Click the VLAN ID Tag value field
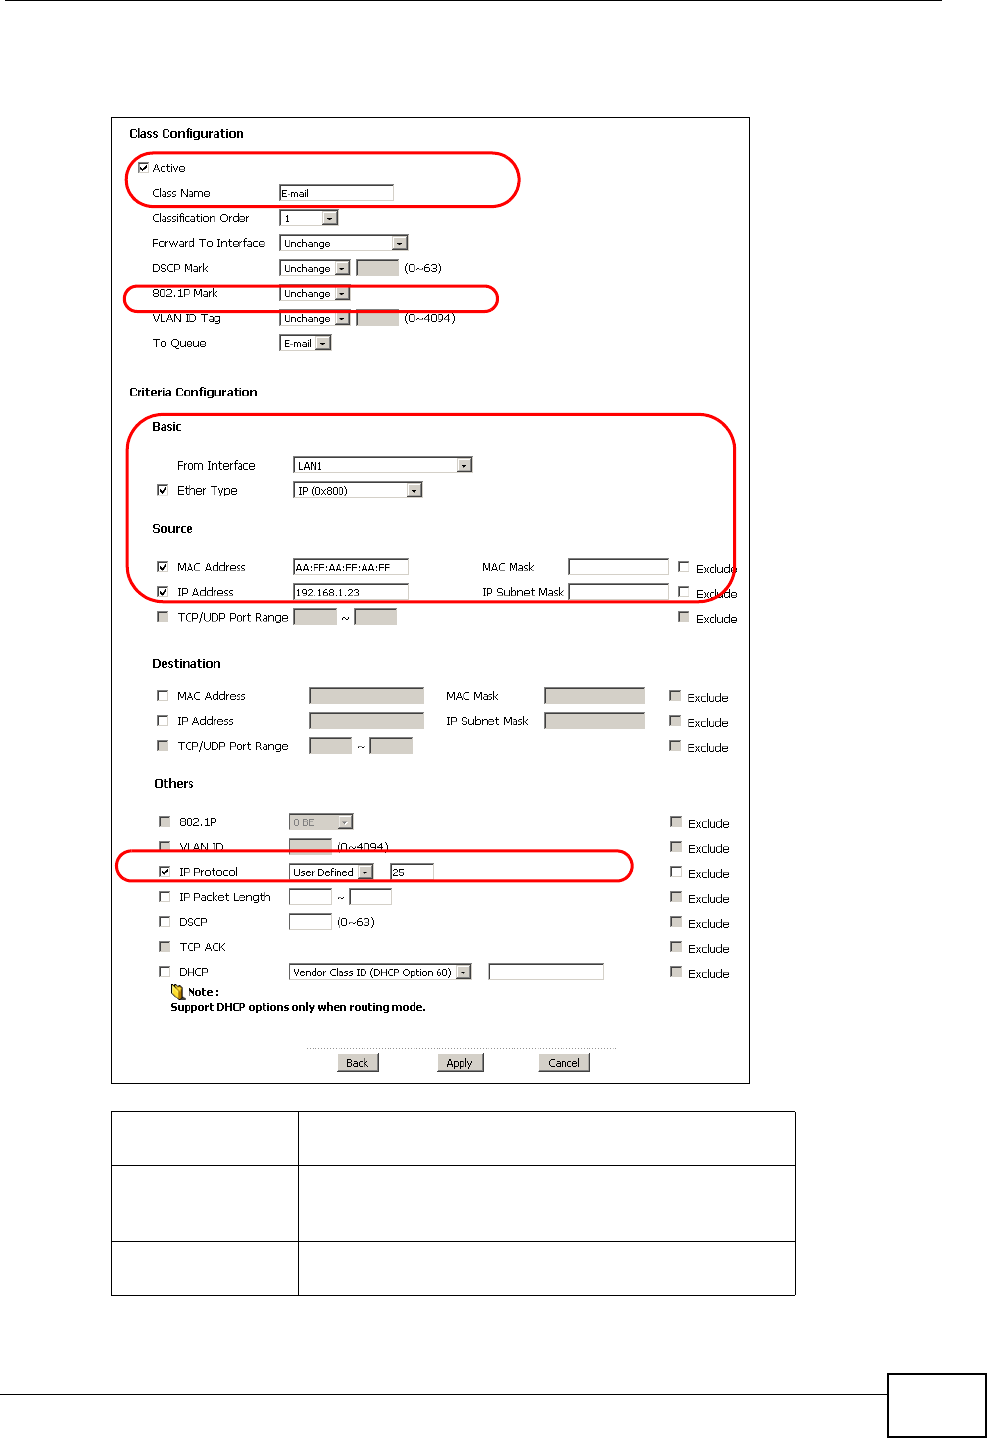Viewport: 987px width, 1438px height. [x=378, y=318]
